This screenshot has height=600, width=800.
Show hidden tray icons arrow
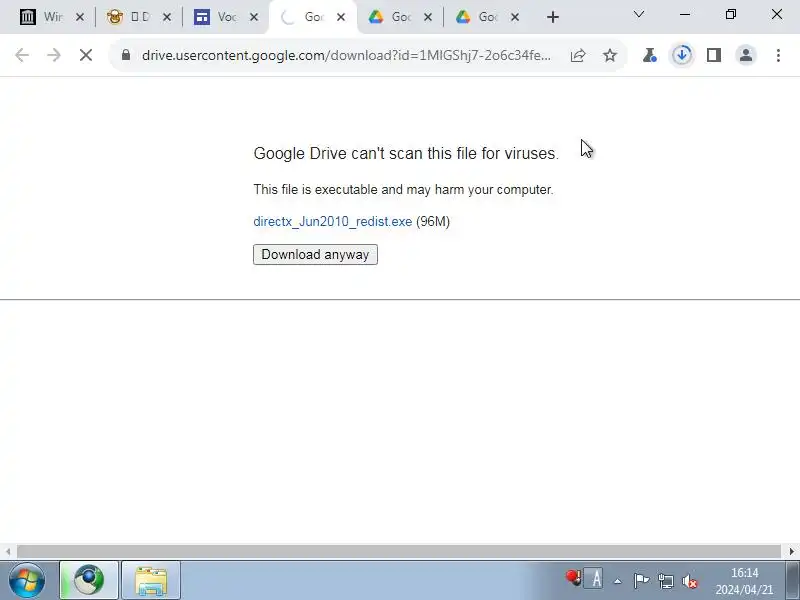pyautogui.click(x=618, y=581)
